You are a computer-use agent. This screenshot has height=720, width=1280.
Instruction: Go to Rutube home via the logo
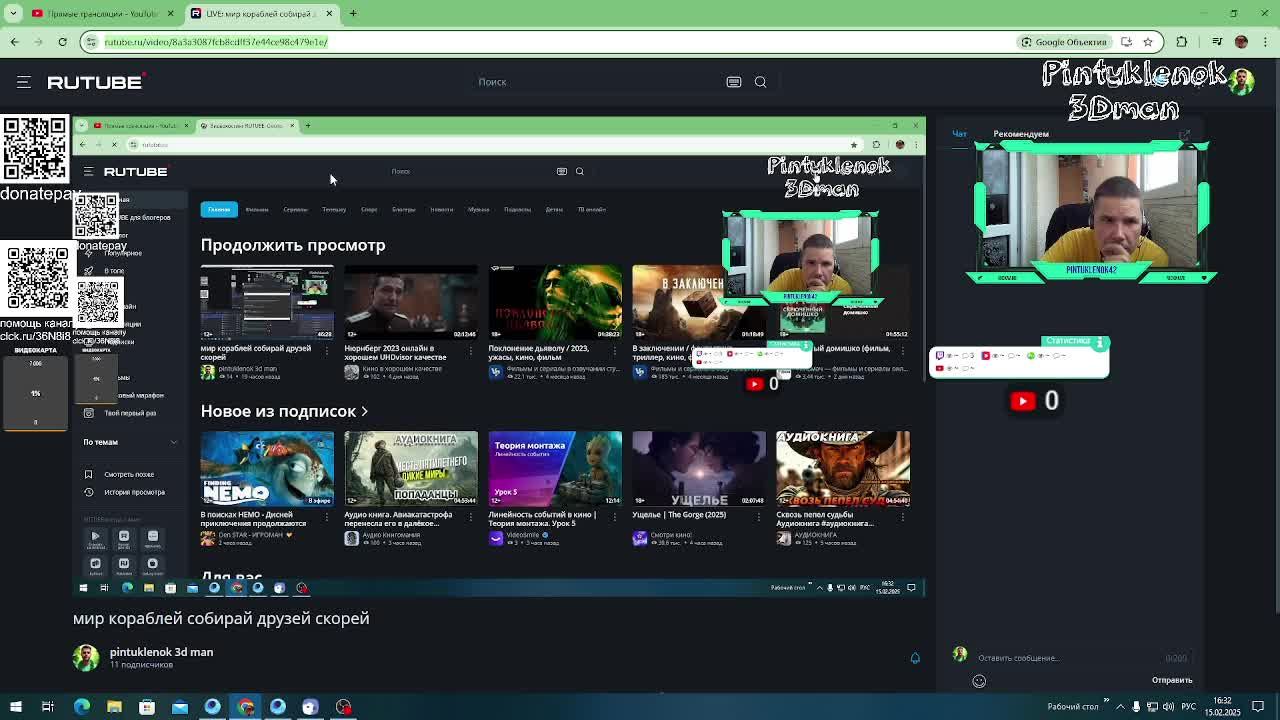[x=96, y=82]
